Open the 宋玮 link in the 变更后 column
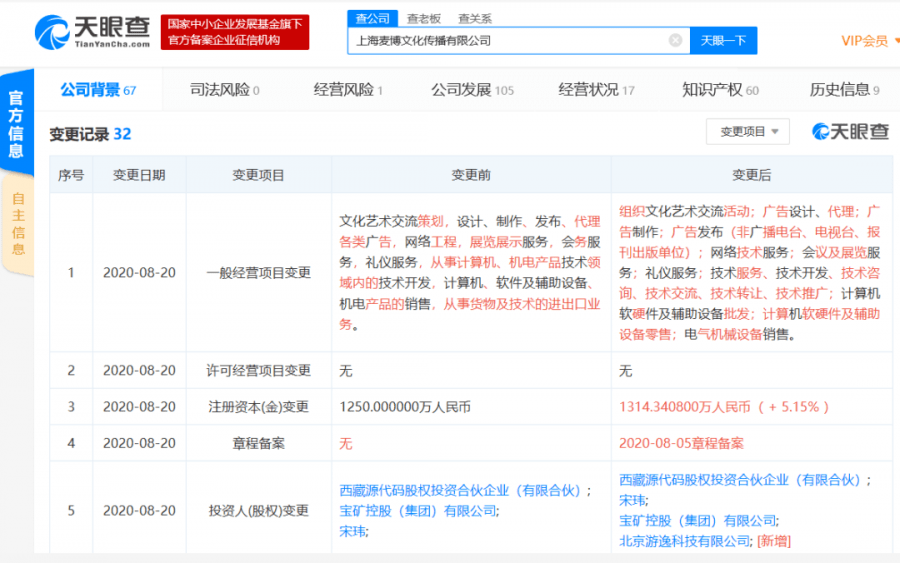The image size is (900, 563). pyautogui.click(x=632, y=500)
